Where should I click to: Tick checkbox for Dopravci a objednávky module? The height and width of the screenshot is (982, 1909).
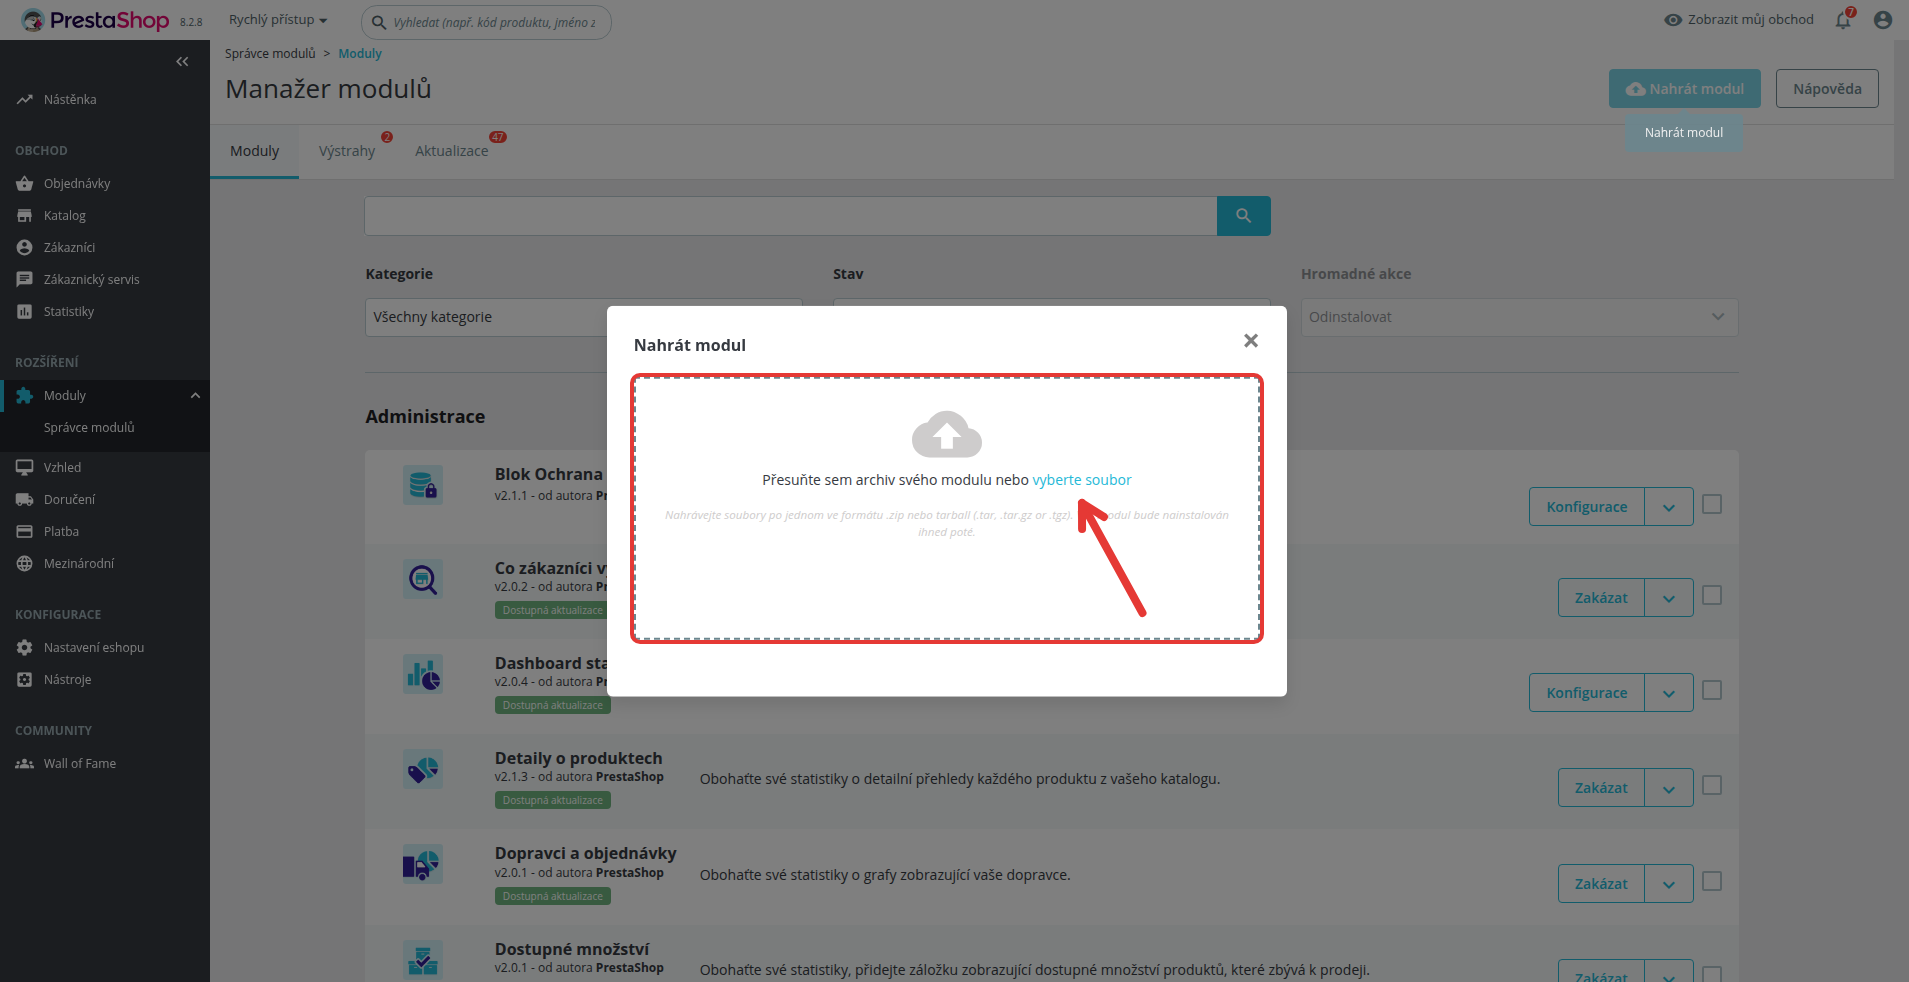pyautogui.click(x=1712, y=882)
